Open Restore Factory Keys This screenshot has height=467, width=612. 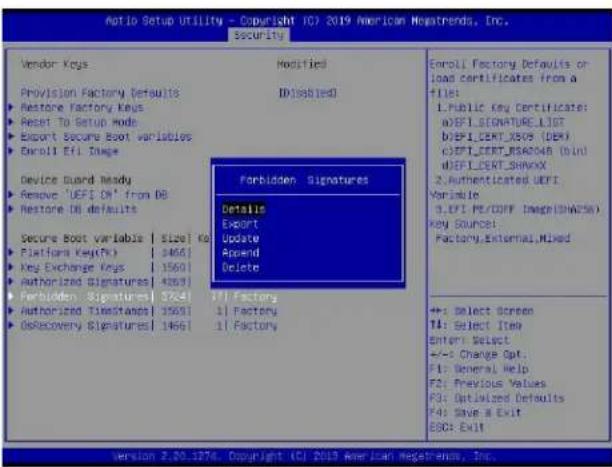[x=82, y=107]
